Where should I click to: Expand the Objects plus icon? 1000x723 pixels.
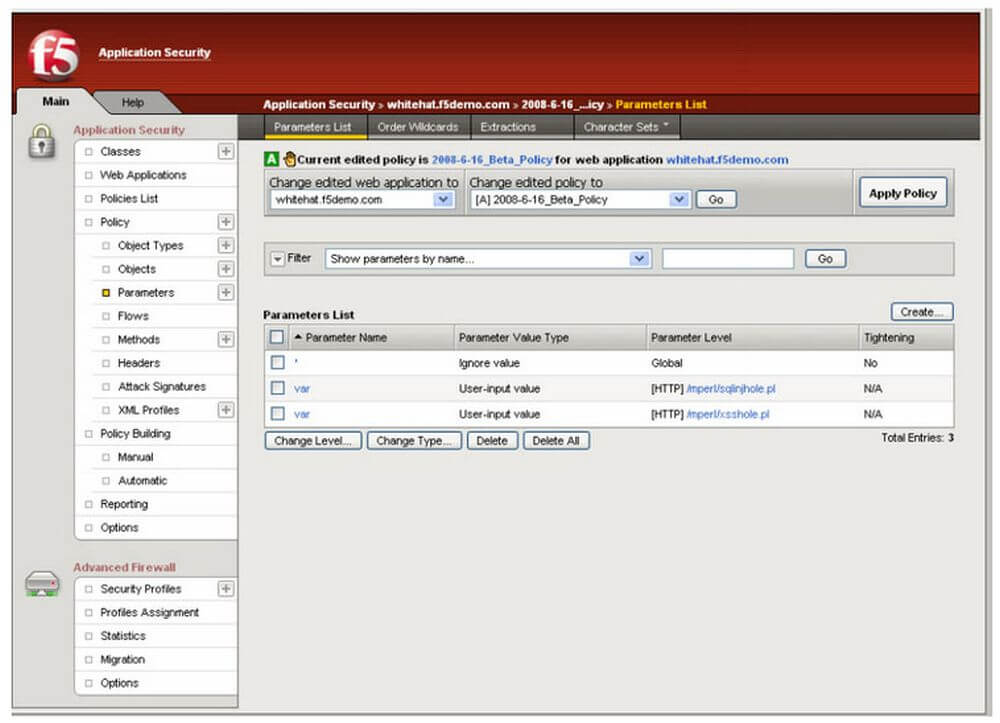coord(226,269)
